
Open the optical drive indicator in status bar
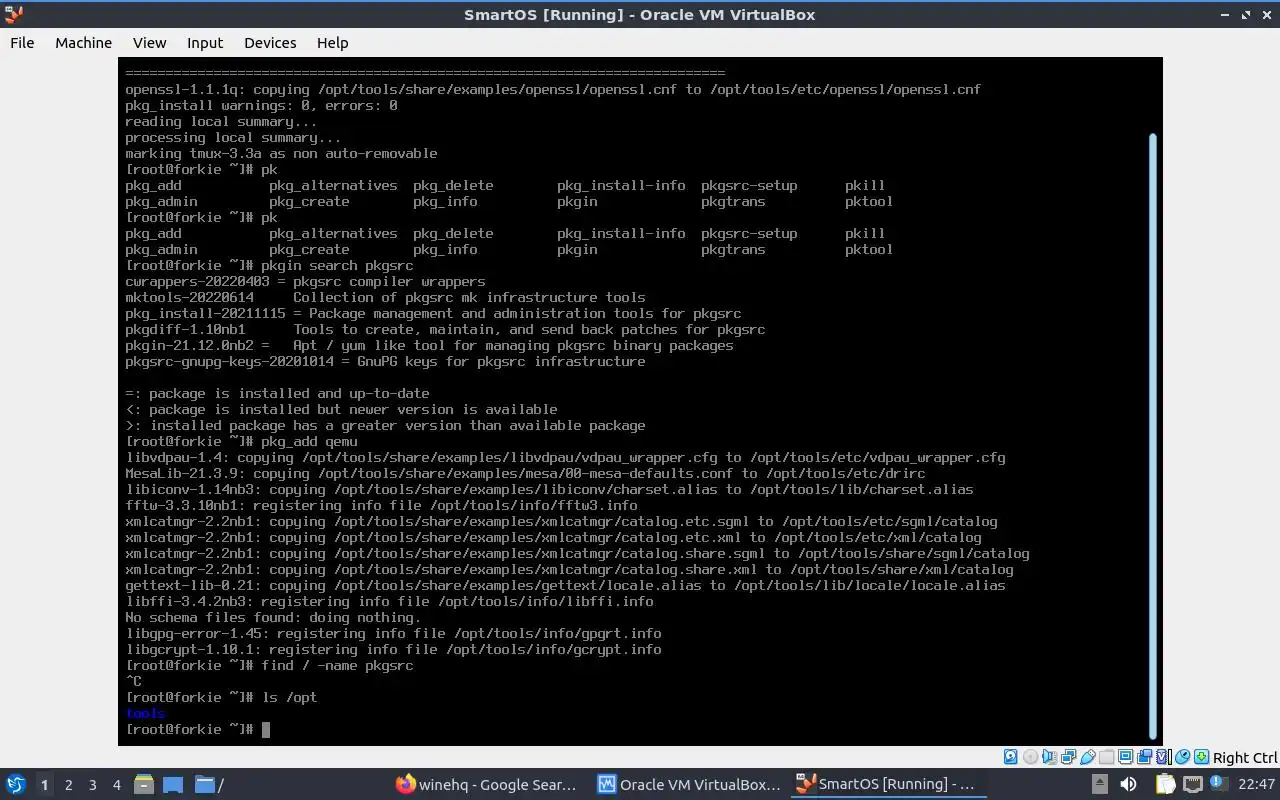1031,757
